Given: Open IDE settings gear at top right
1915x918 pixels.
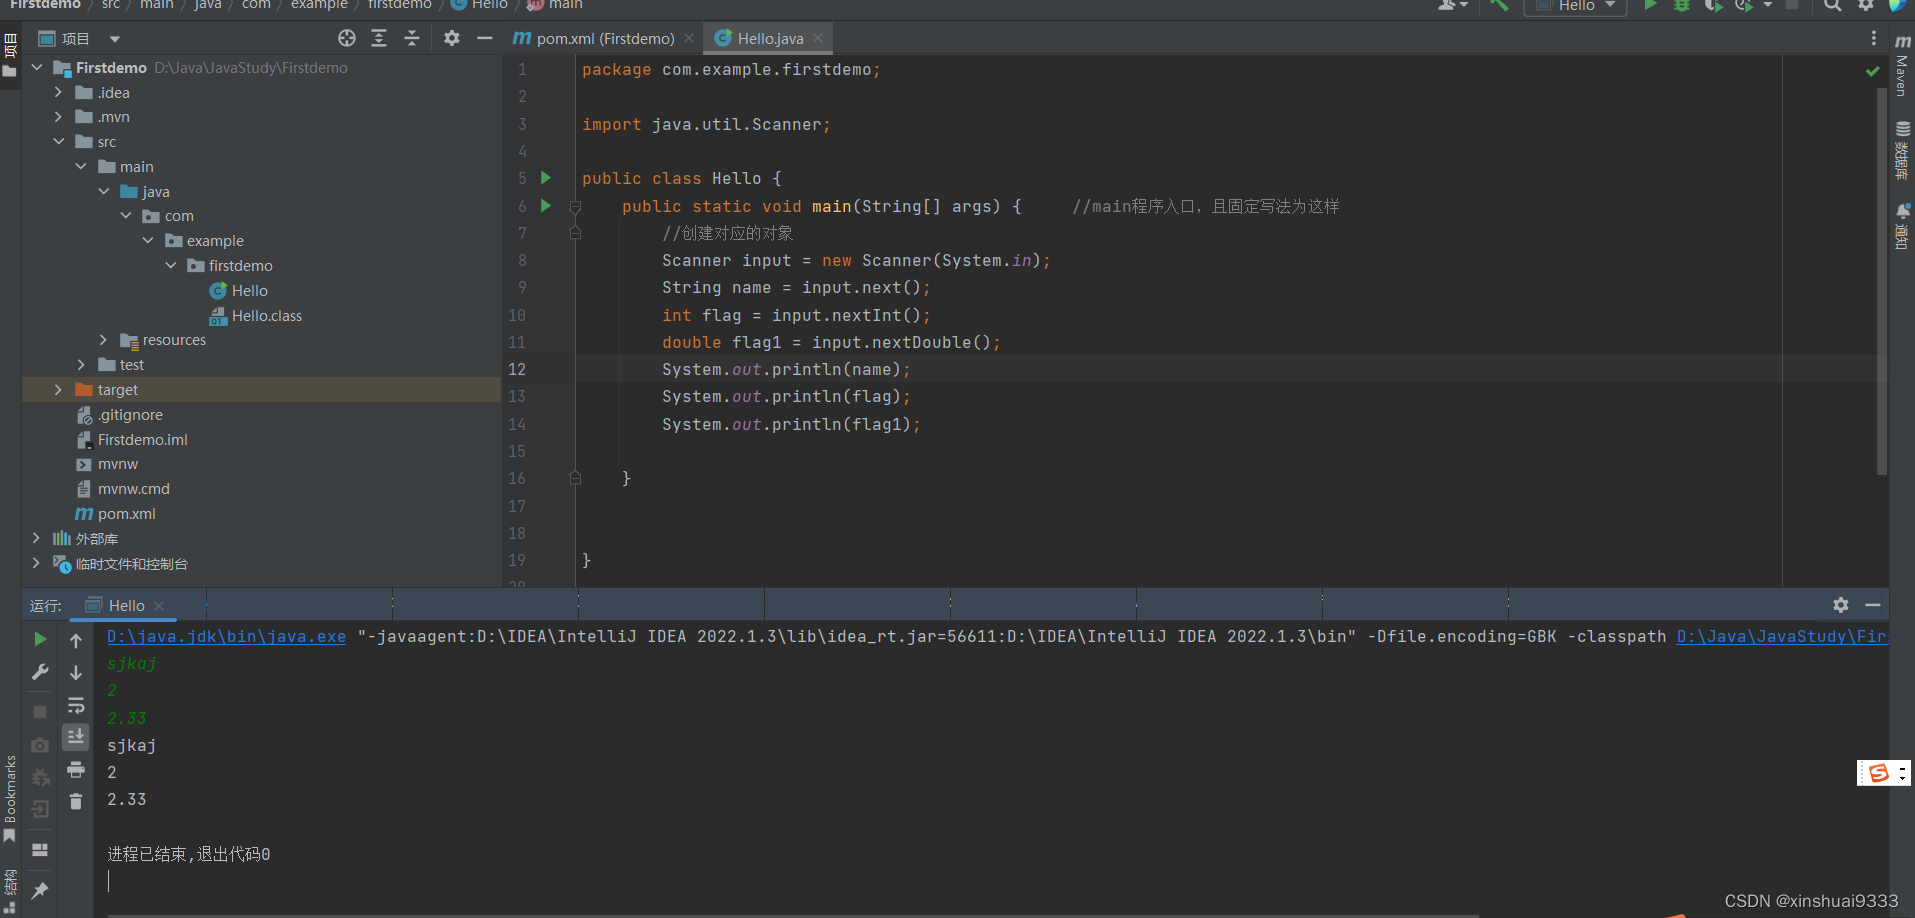Looking at the screenshot, I should click(x=1866, y=5).
